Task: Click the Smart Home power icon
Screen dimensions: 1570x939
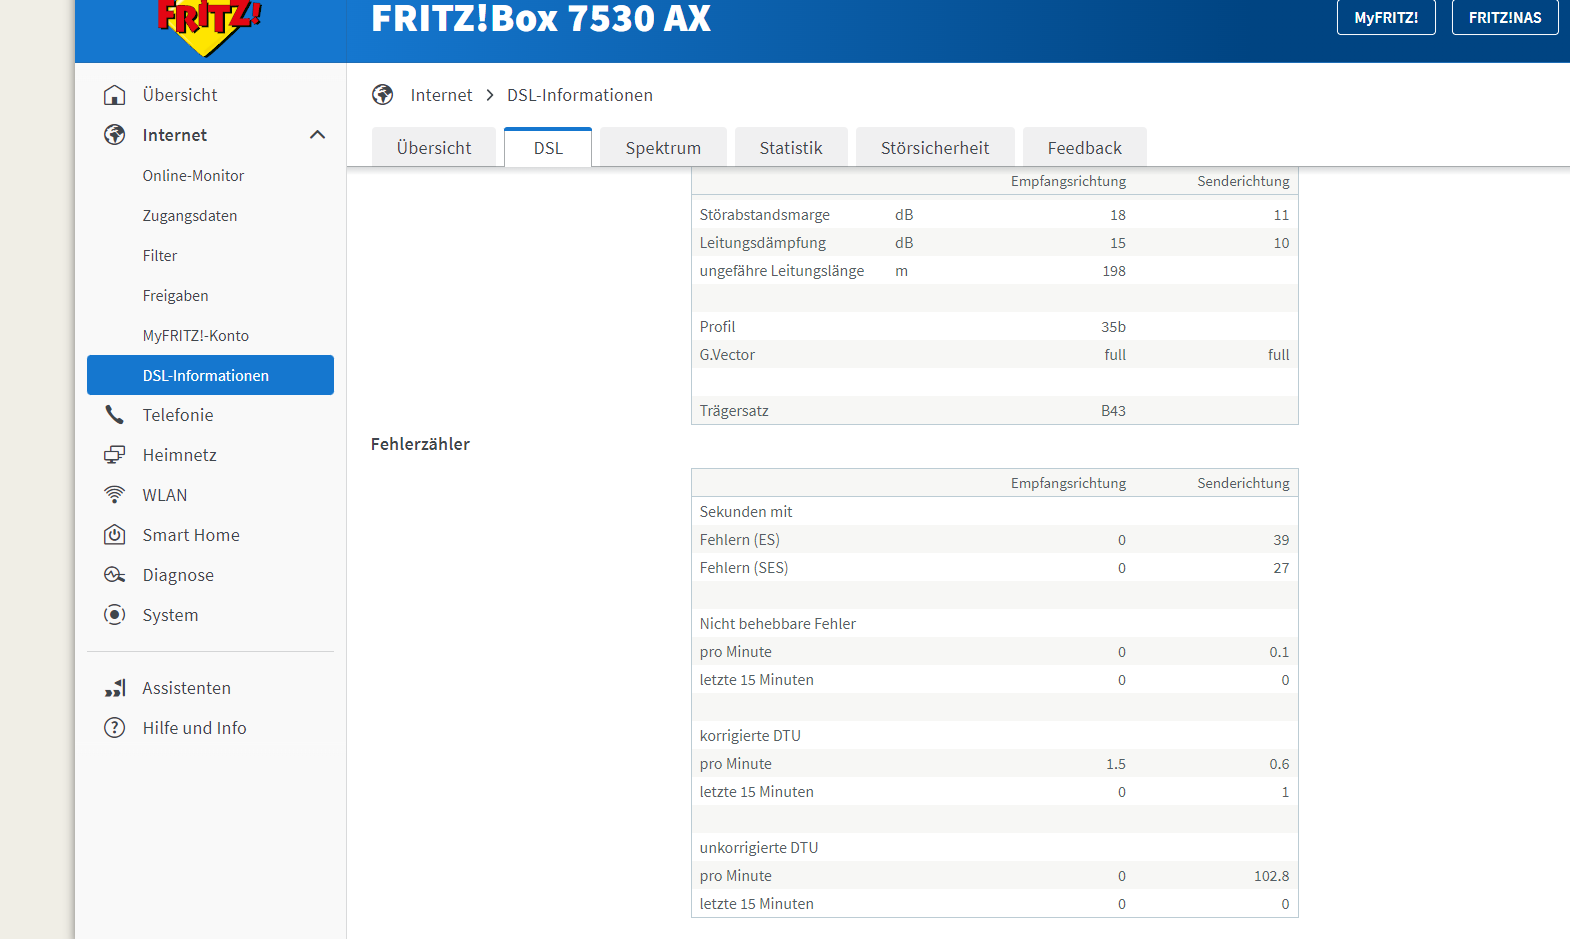Action: 115,535
